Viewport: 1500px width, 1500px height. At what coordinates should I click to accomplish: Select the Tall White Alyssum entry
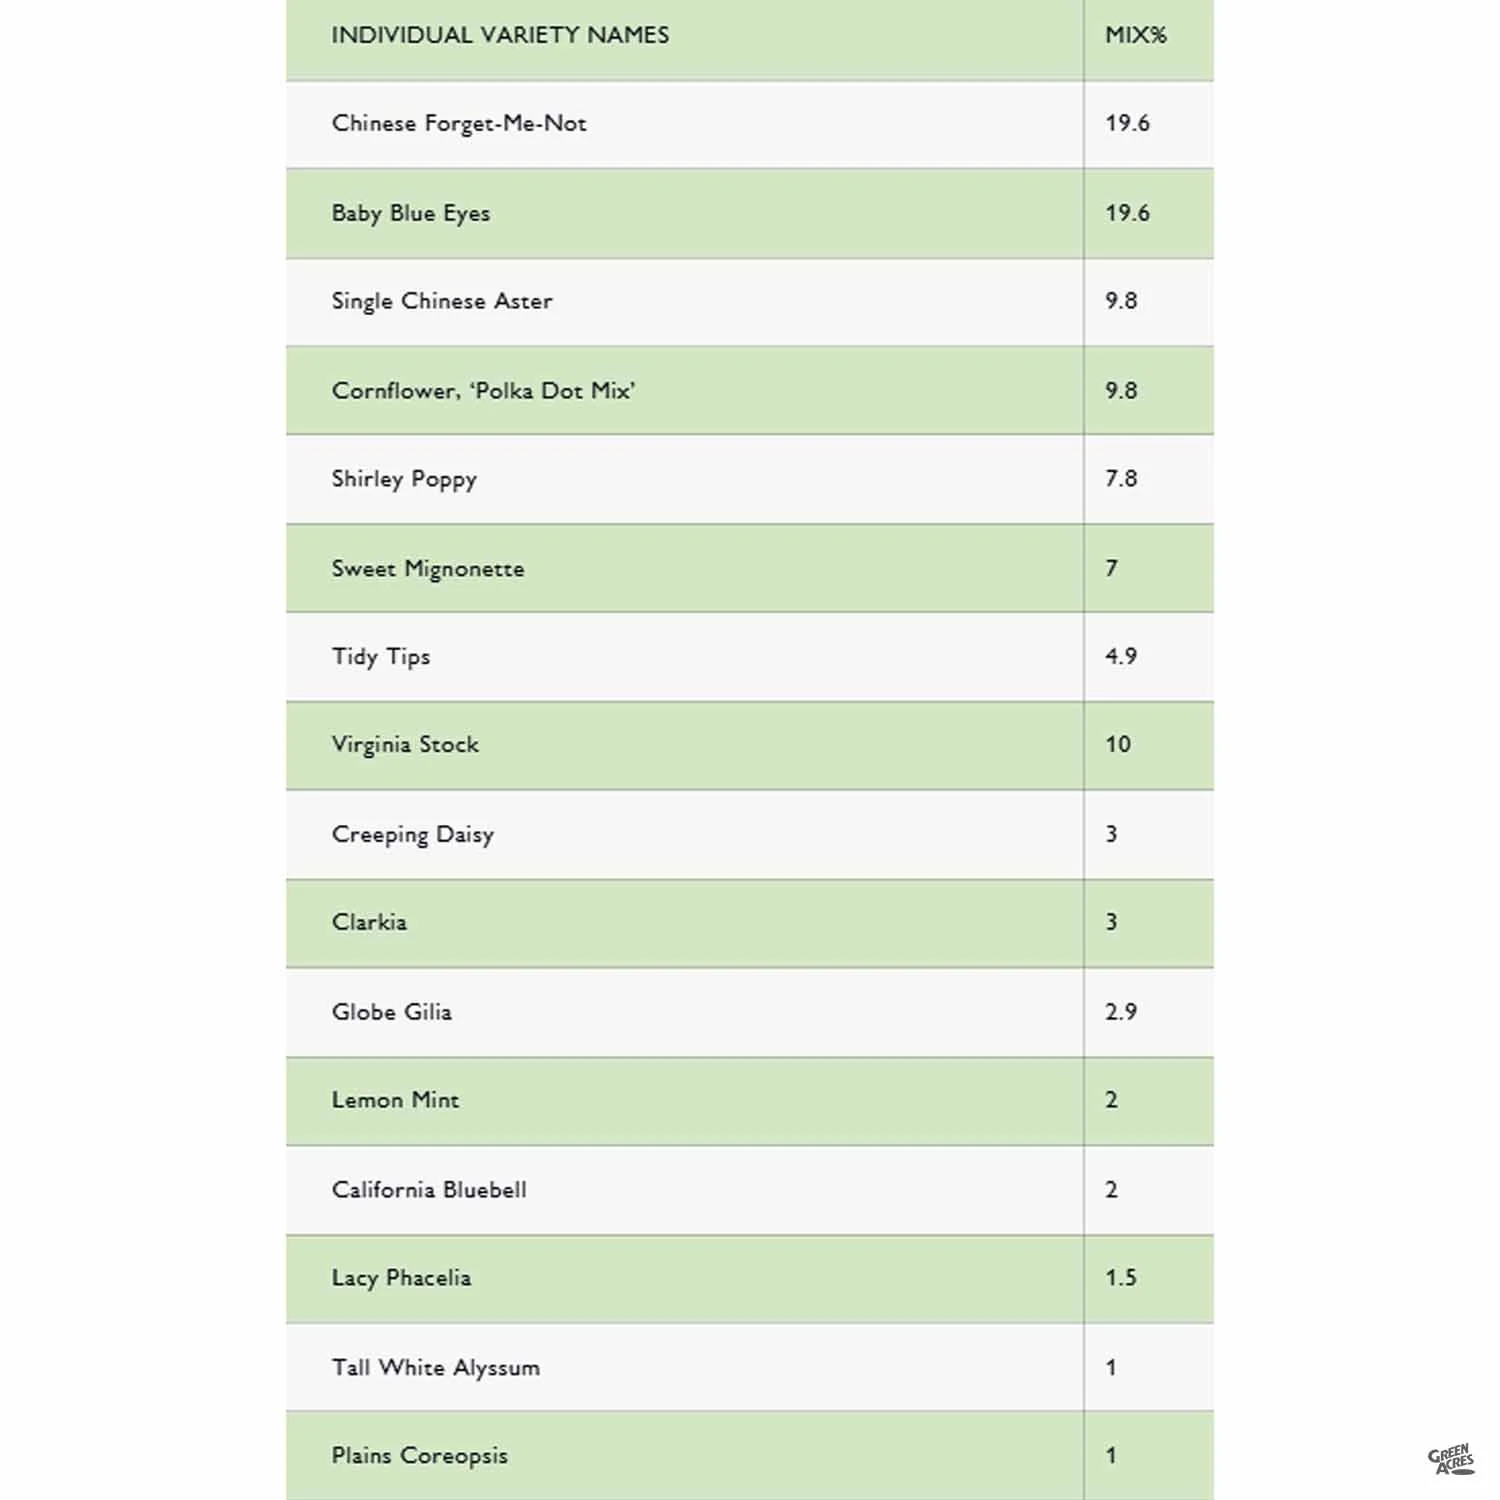(436, 1368)
